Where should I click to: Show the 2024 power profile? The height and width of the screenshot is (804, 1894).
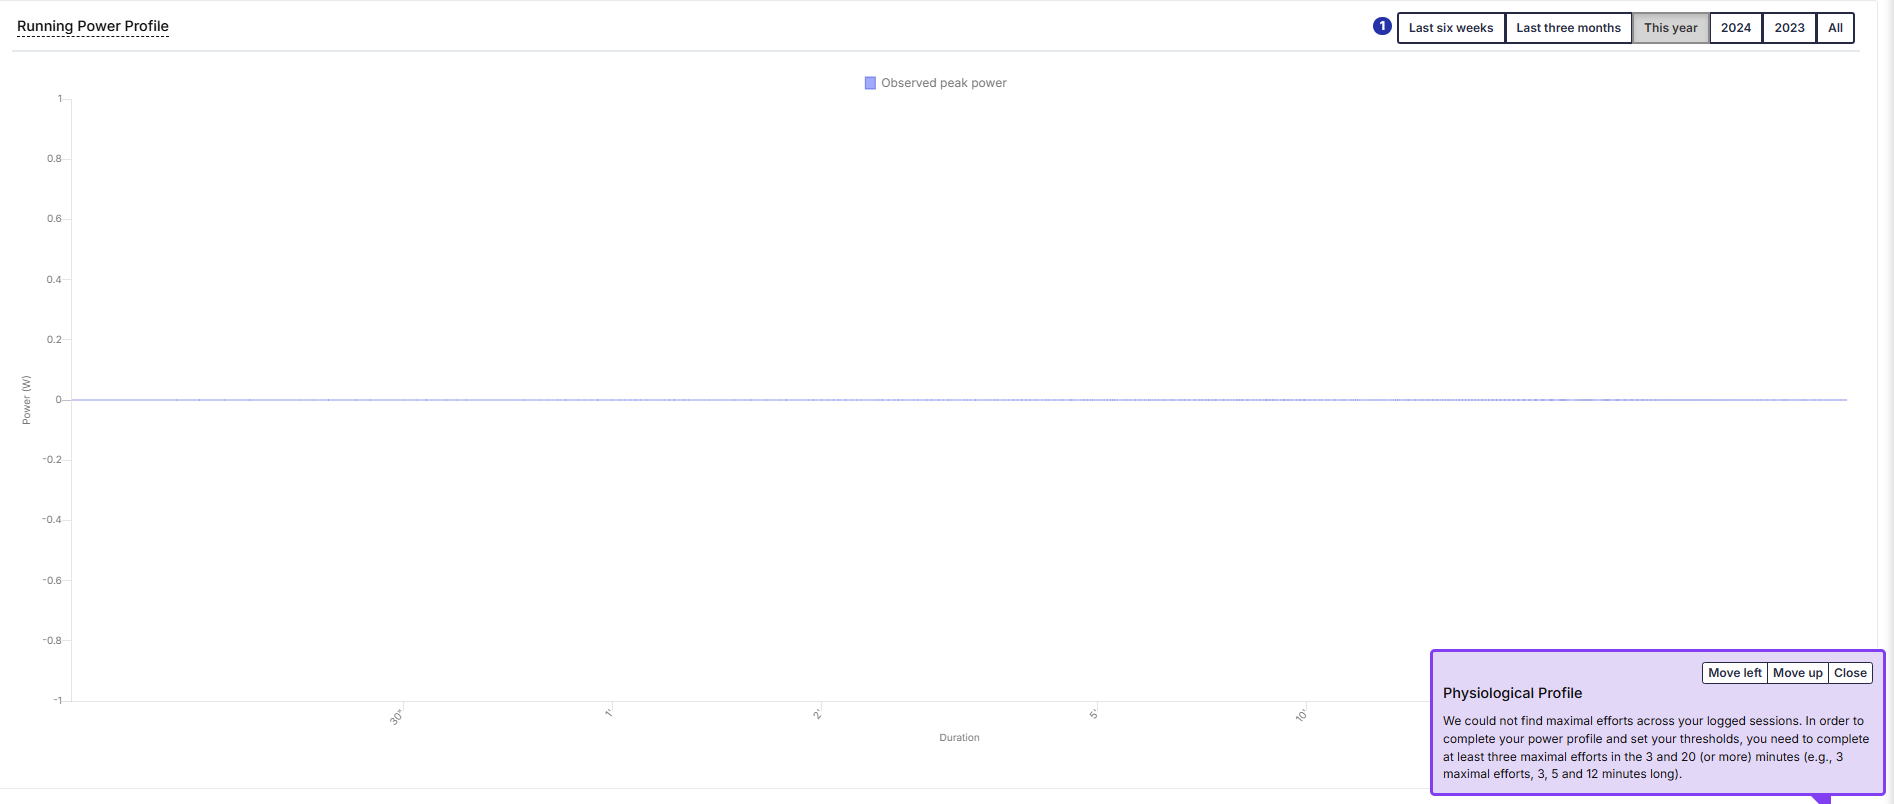pos(1735,28)
